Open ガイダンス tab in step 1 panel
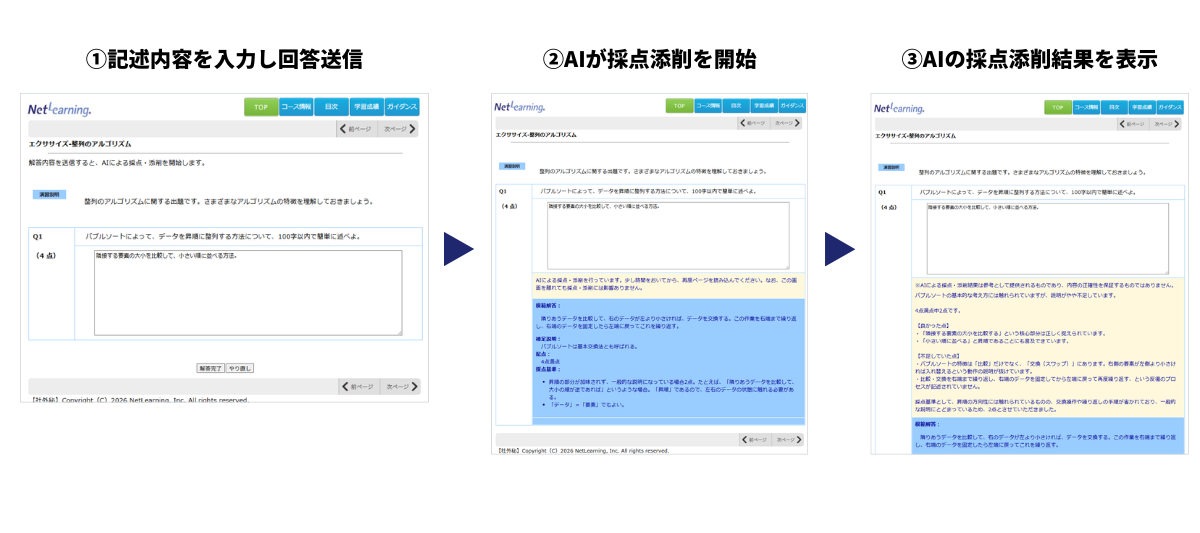Image resolution: width=1200 pixels, height=533 pixels. pos(402,107)
